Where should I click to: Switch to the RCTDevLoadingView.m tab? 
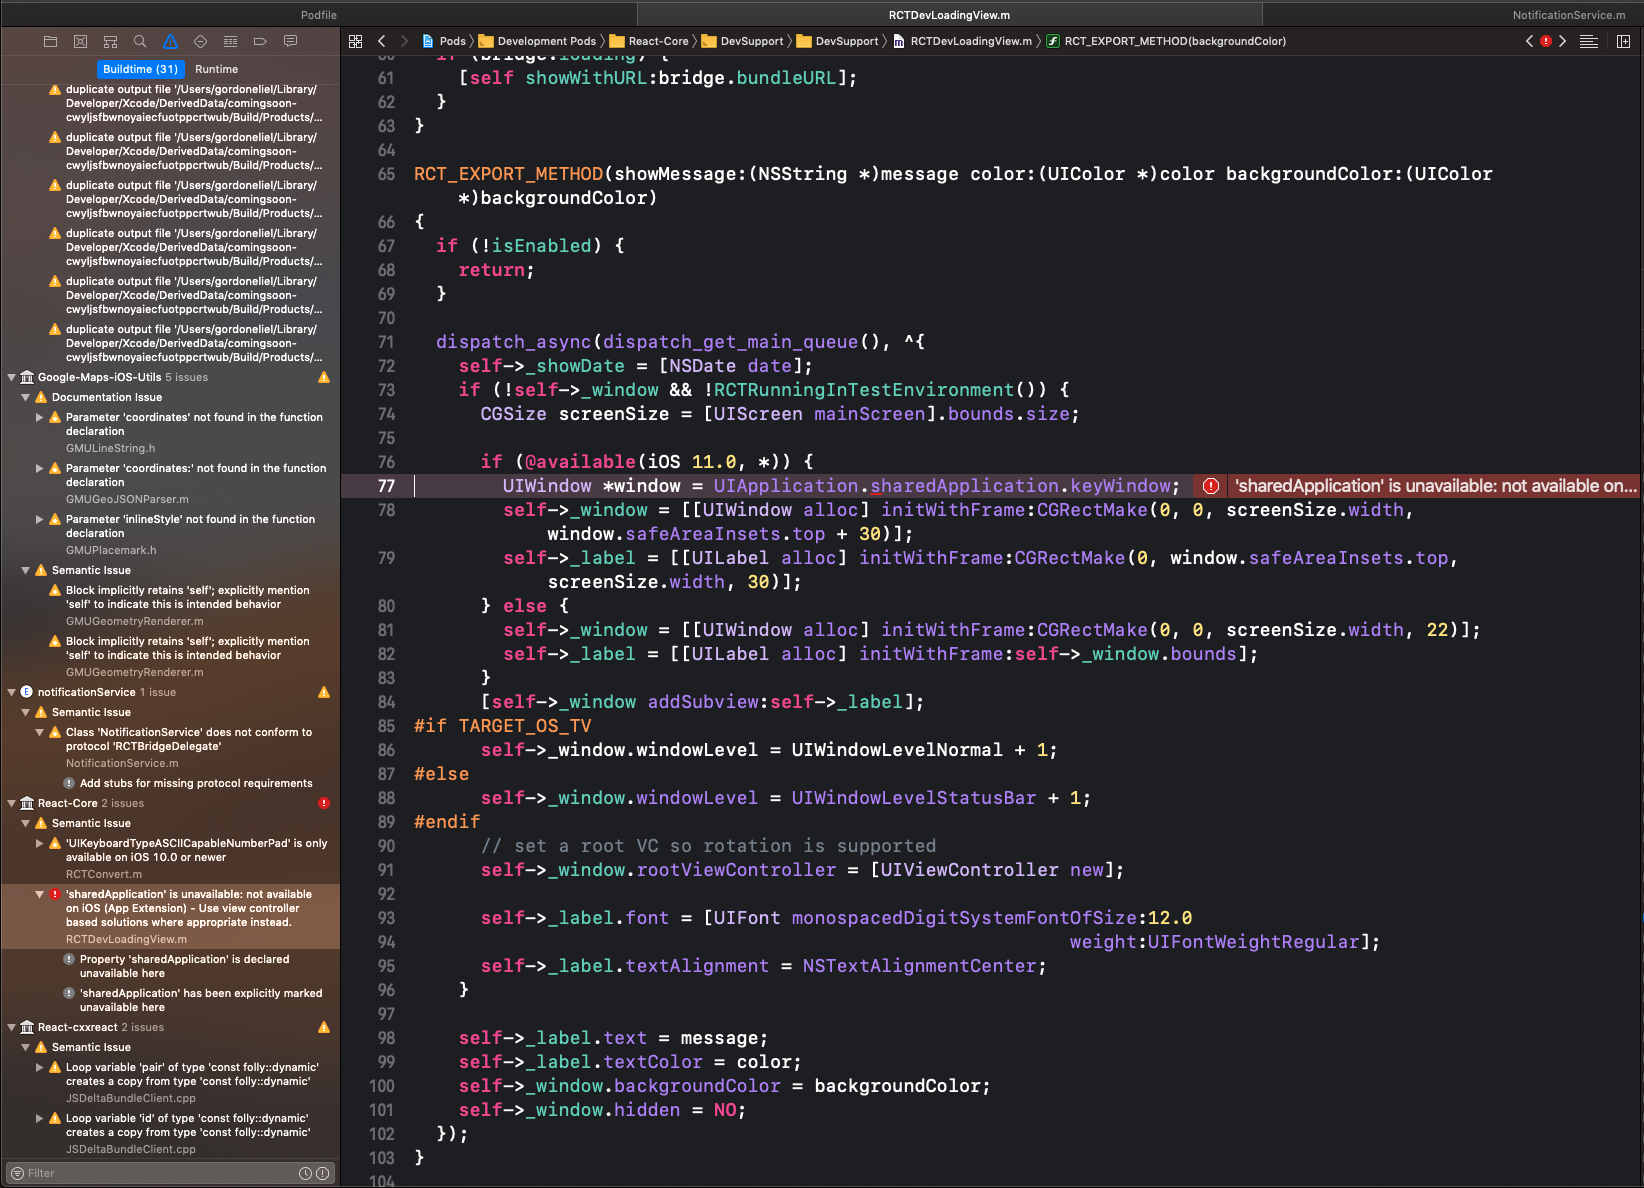point(949,14)
